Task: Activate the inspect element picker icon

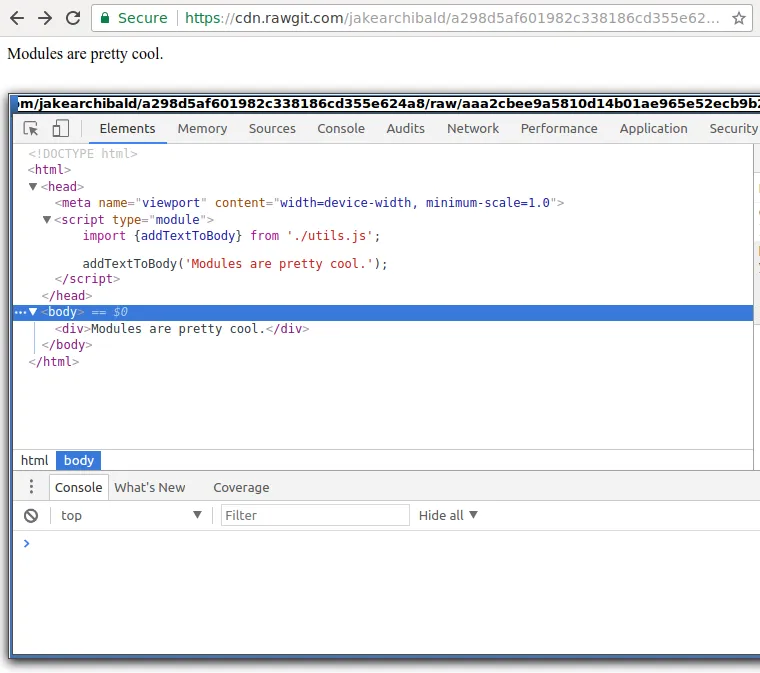Action: tap(31, 129)
